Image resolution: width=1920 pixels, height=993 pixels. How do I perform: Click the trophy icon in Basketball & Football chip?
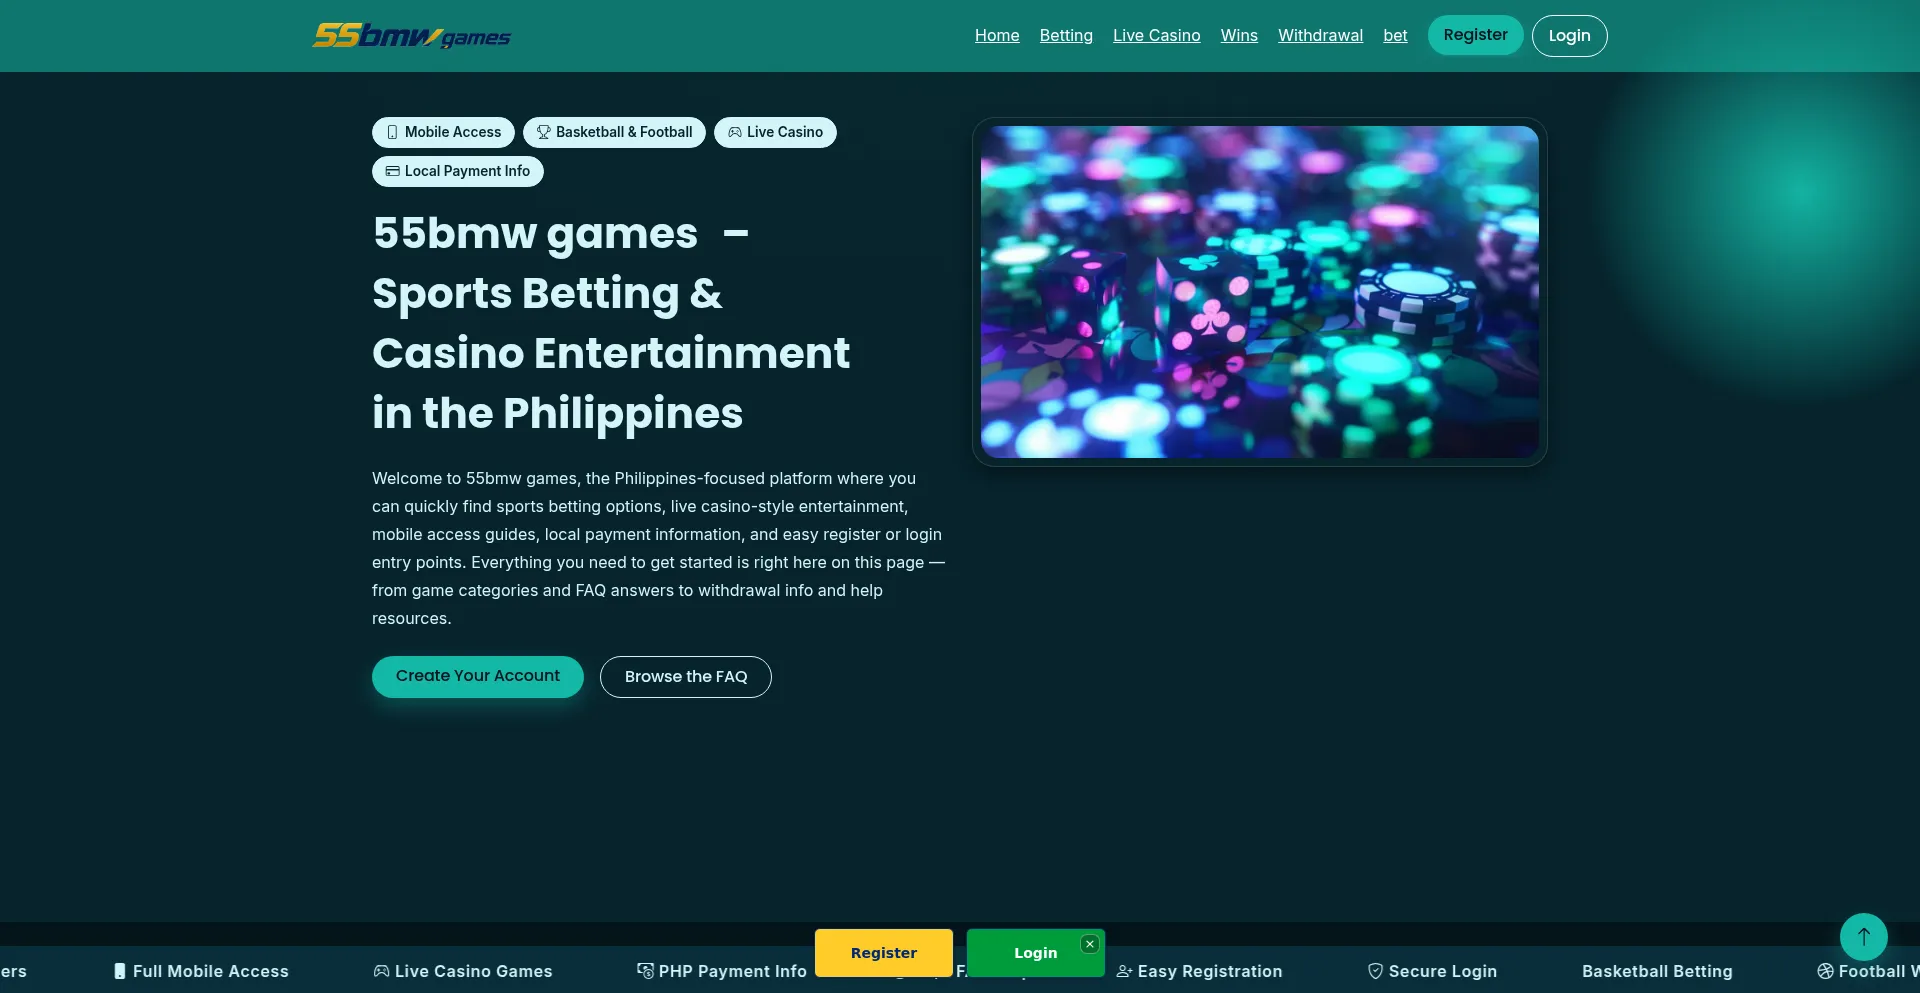pos(543,132)
